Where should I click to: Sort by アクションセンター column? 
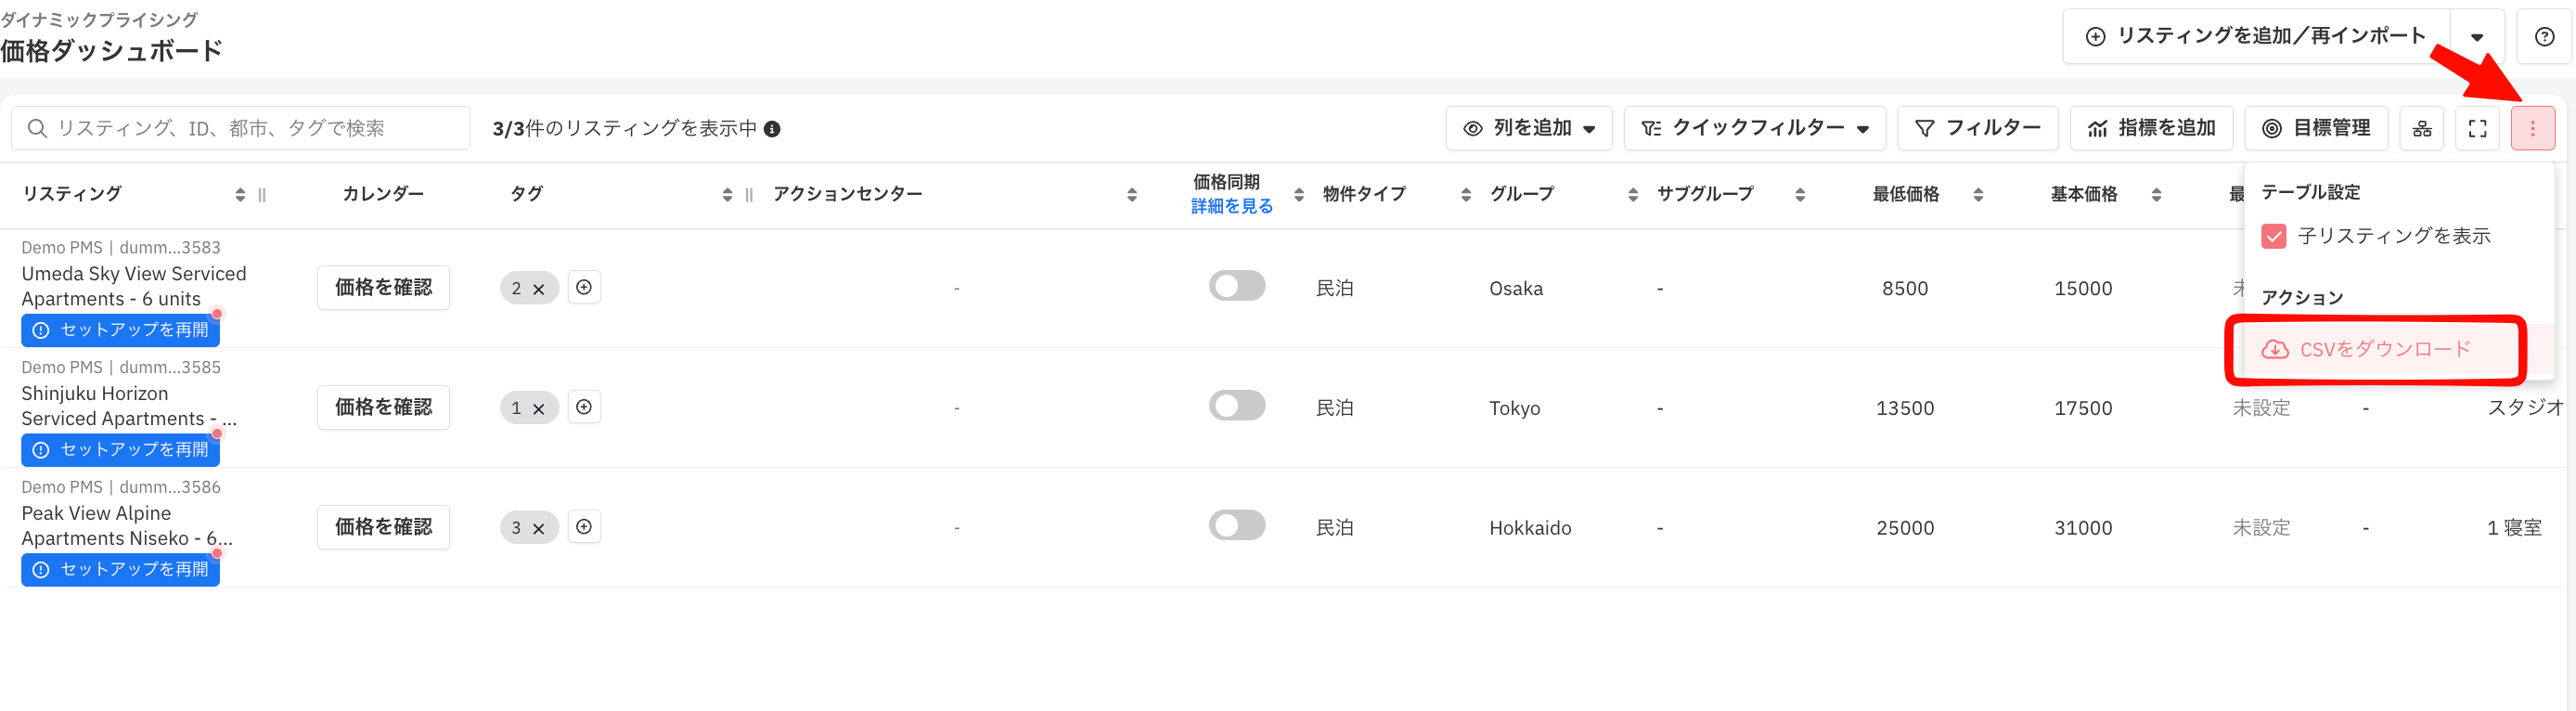(1132, 195)
